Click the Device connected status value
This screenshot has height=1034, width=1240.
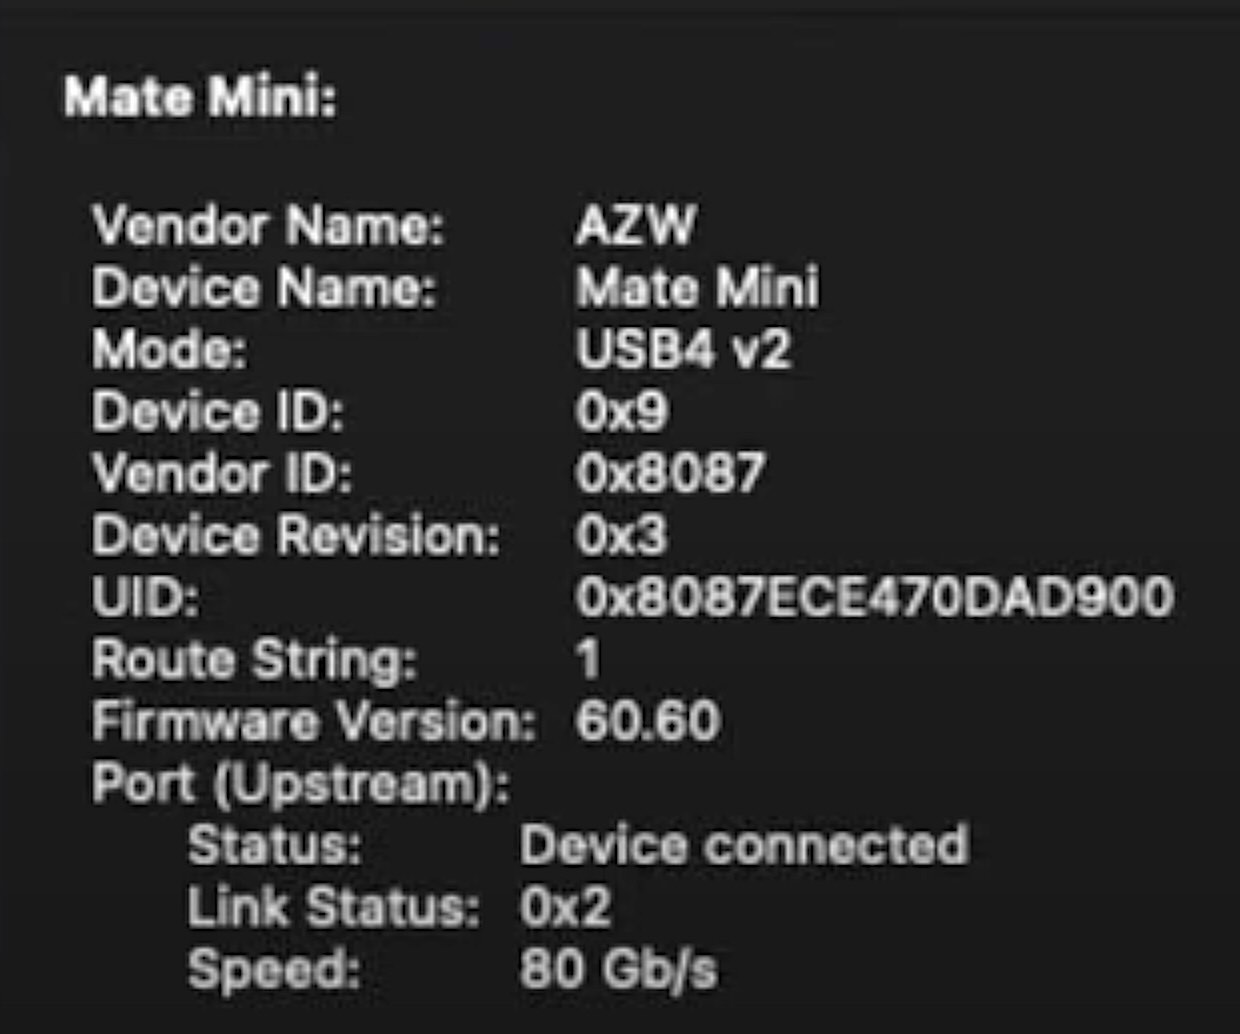tap(744, 846)
